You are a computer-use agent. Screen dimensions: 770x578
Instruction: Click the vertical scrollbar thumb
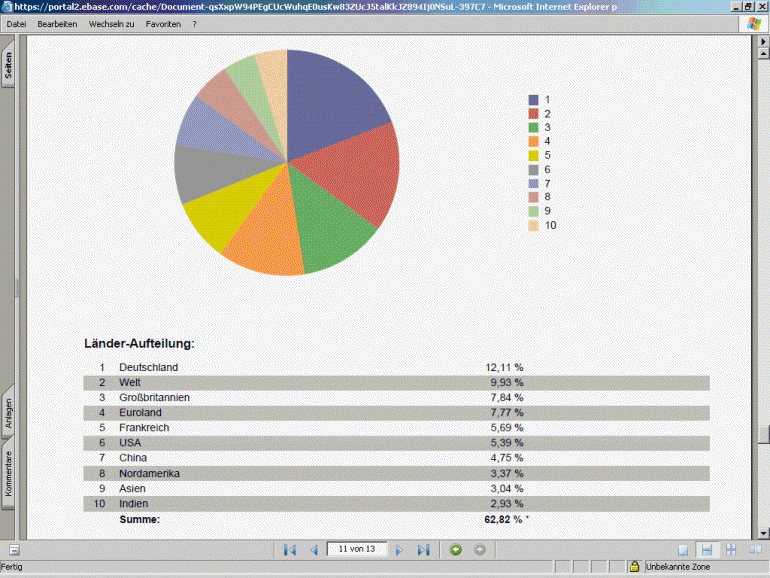coord(763,434)
